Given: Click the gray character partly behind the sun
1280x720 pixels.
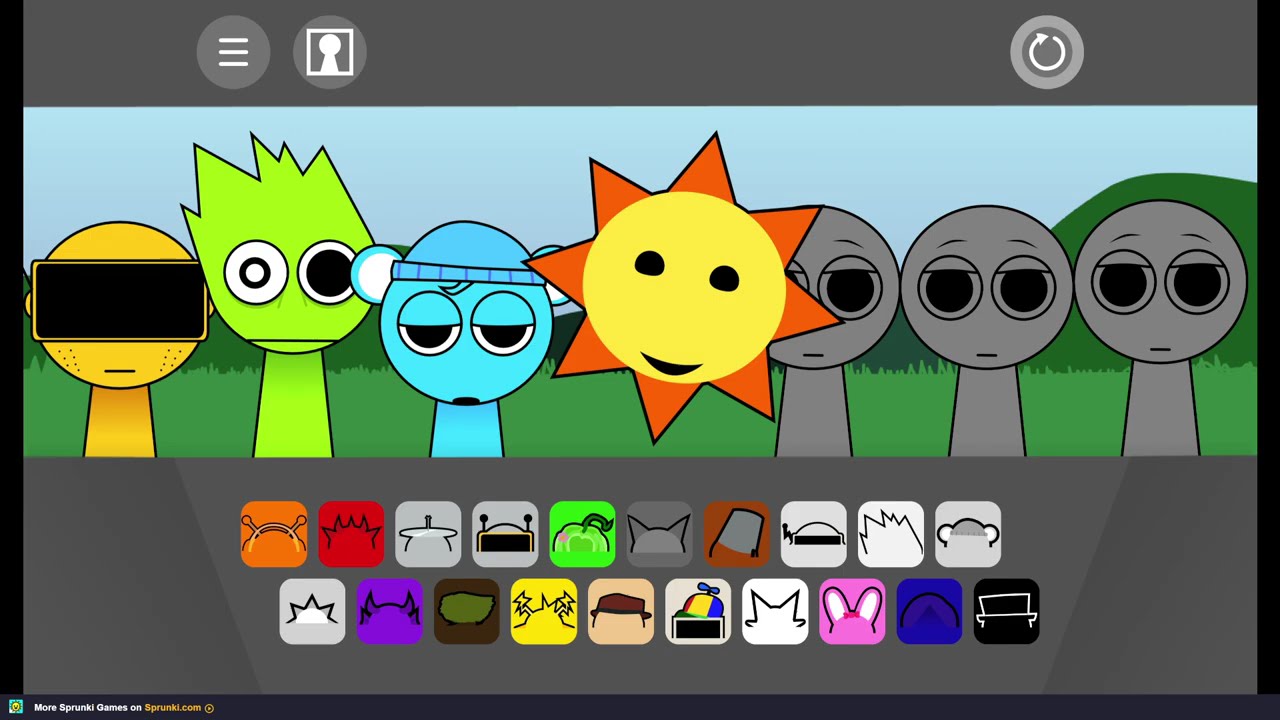Looking at the screenshot, I should (x=836, y=330).
